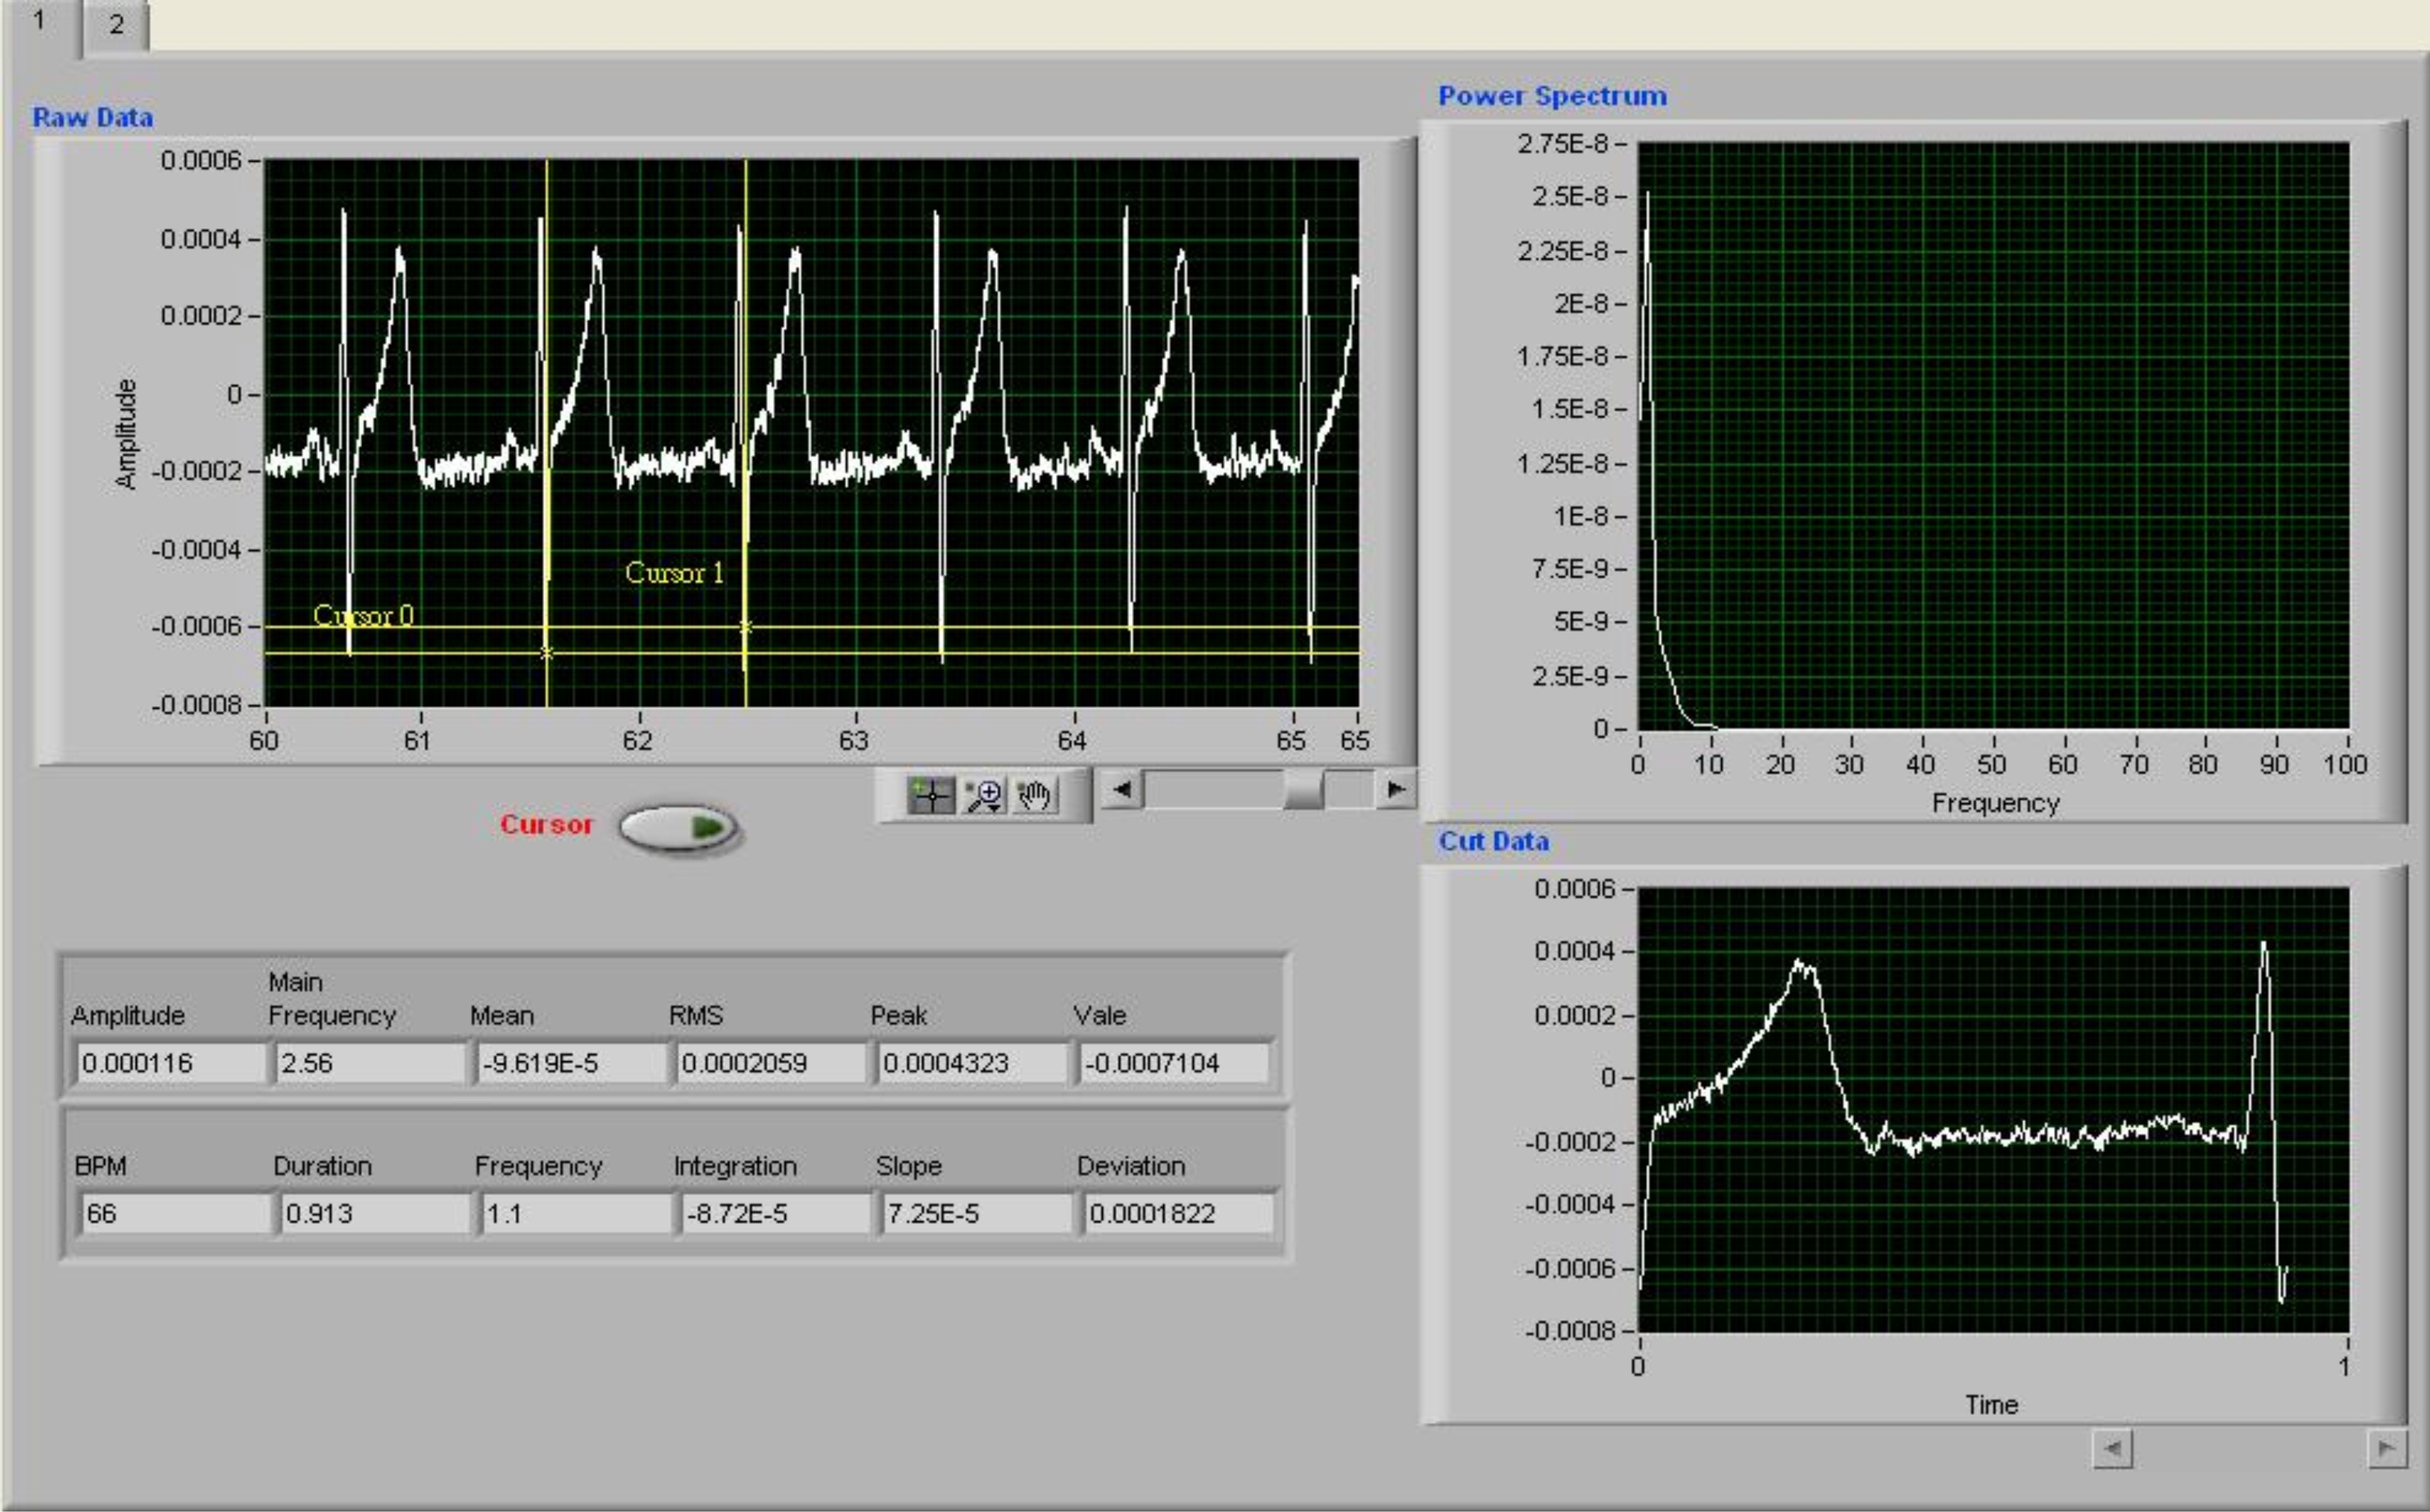Click the -0.0008 label on Raw Data y-axis

(x=197, y=705)
